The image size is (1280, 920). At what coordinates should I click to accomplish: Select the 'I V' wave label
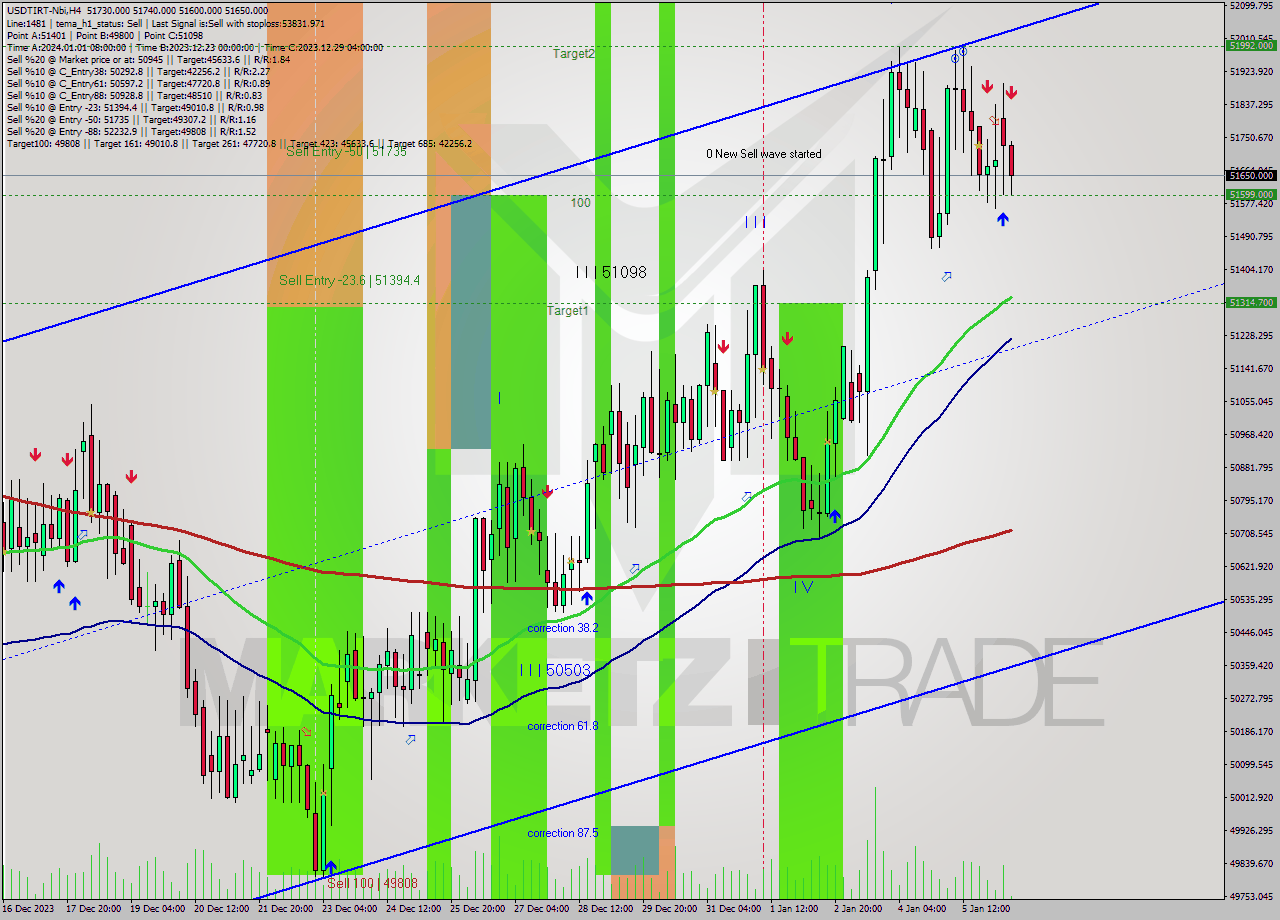click(x=804, y=587)
